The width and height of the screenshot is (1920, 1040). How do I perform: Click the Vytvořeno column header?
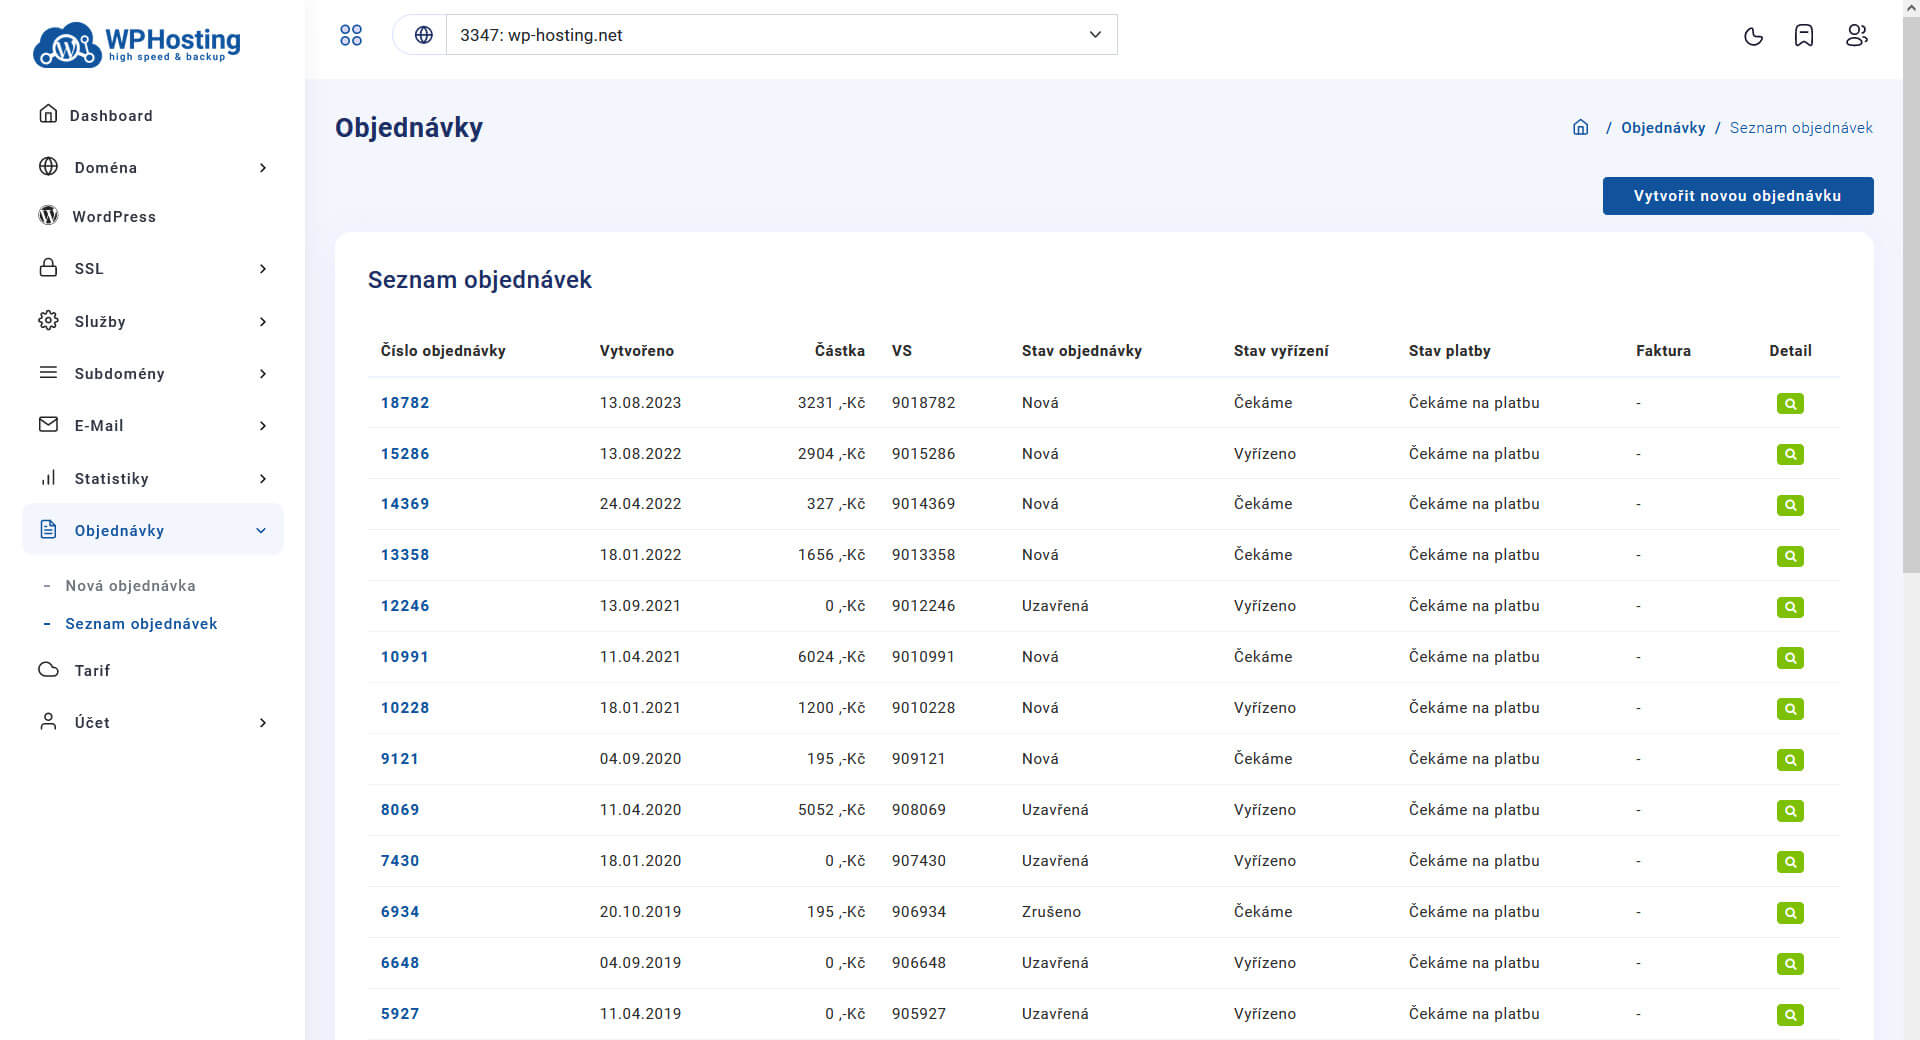click(637, 351)
